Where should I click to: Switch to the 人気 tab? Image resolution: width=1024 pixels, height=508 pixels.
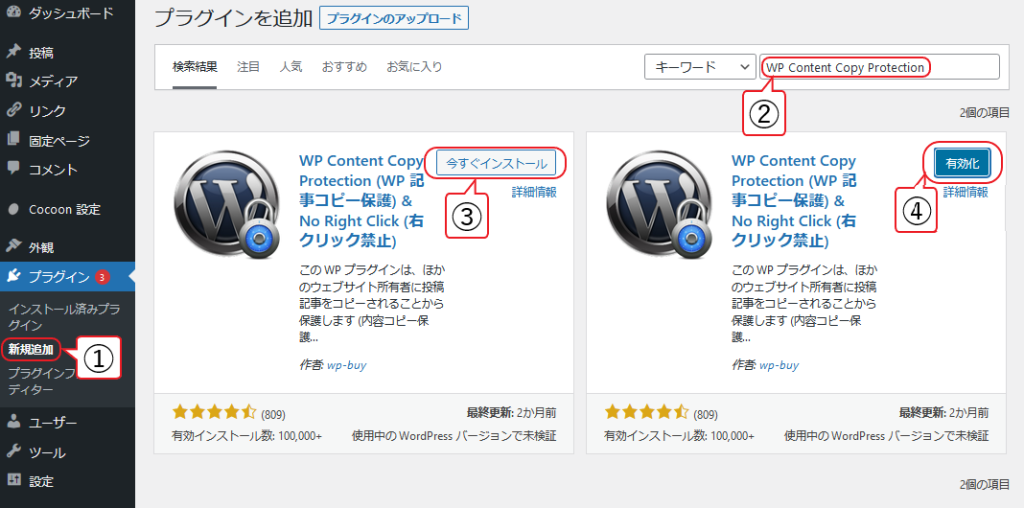pyautogui.click(x=291, y=67)
